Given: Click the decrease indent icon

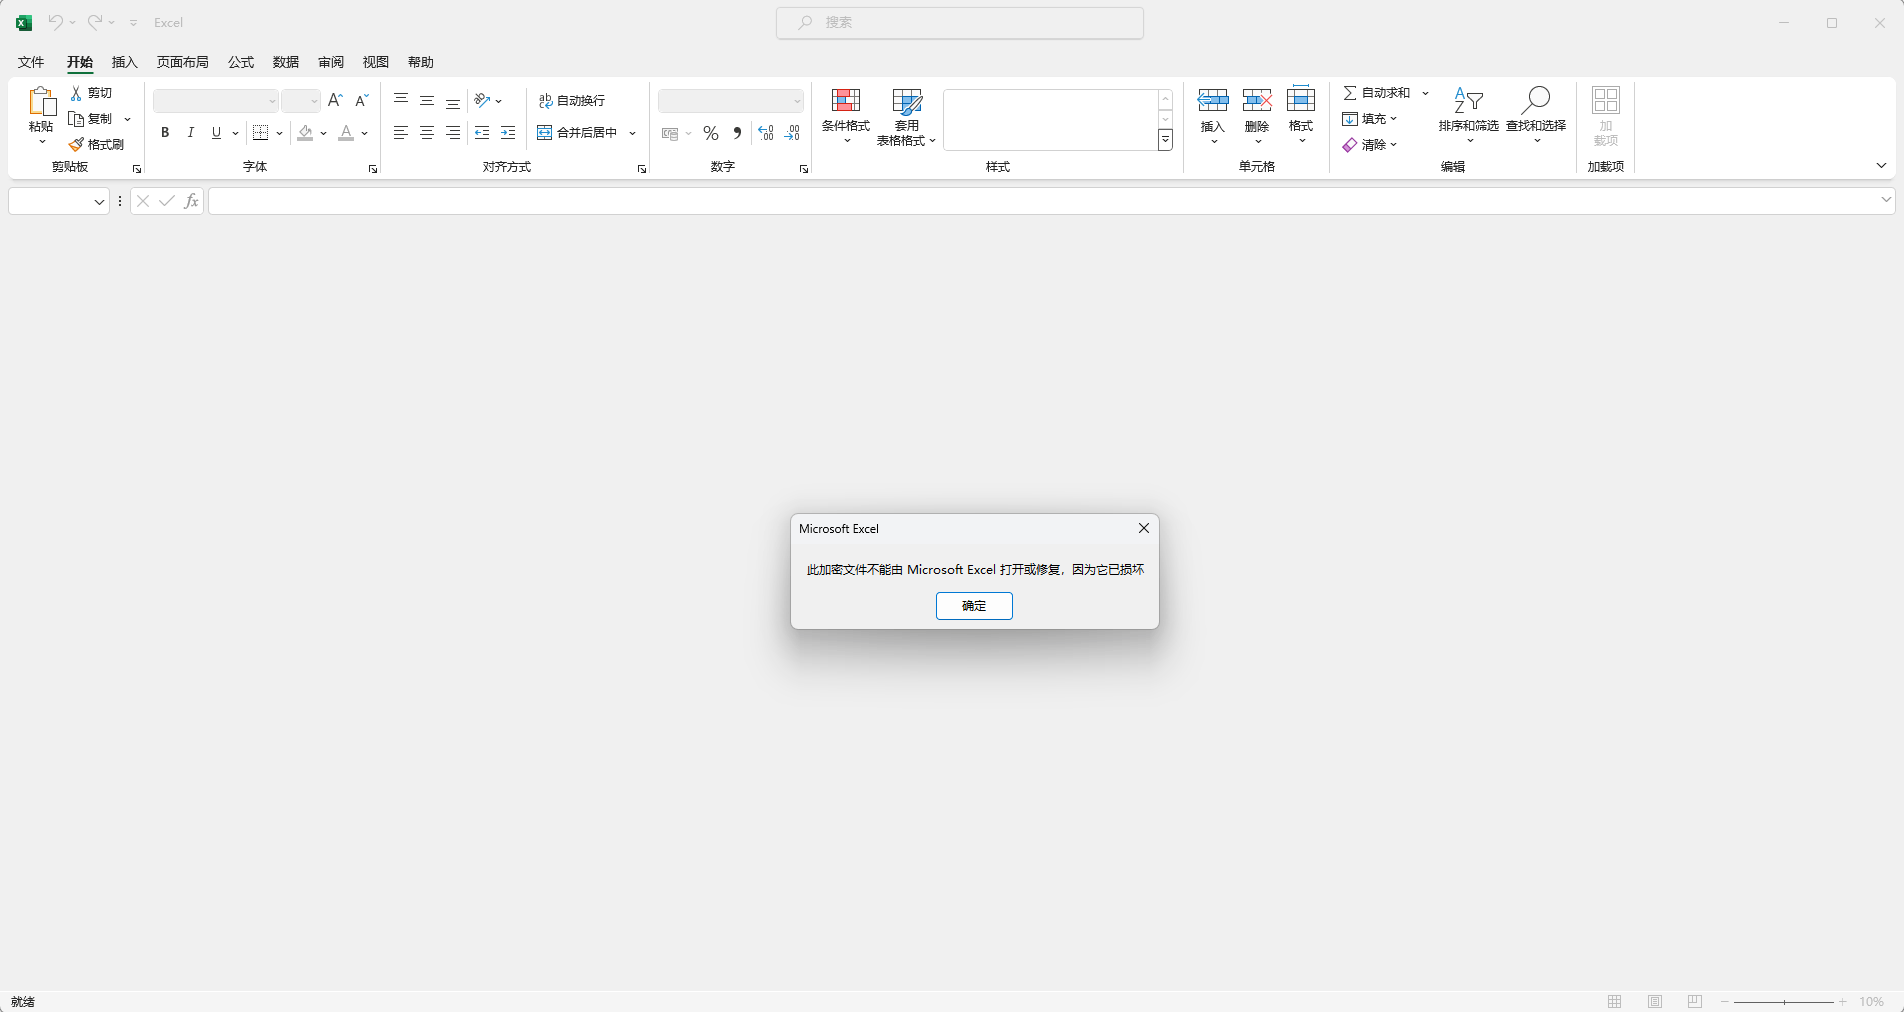Looking at the screenshot, I should (x=482, y=133).
